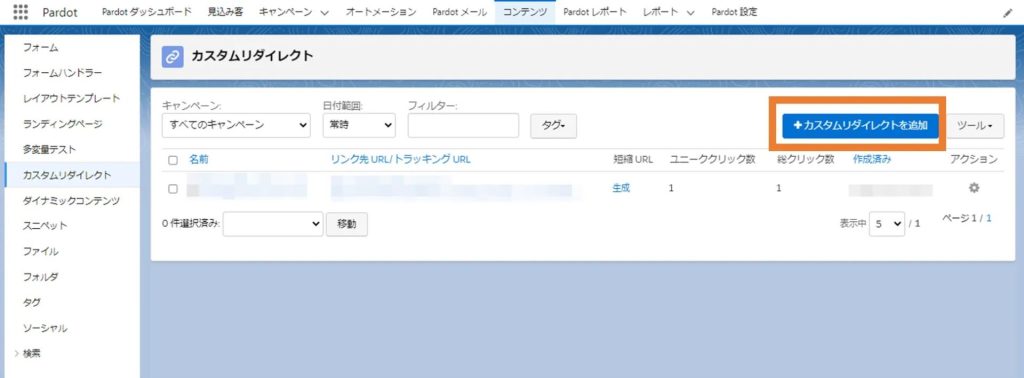The height and width of the screenshot is (378, 1024).
Task: Click カスタムリダイレクトを追加 button
Action: coord(860,126)
